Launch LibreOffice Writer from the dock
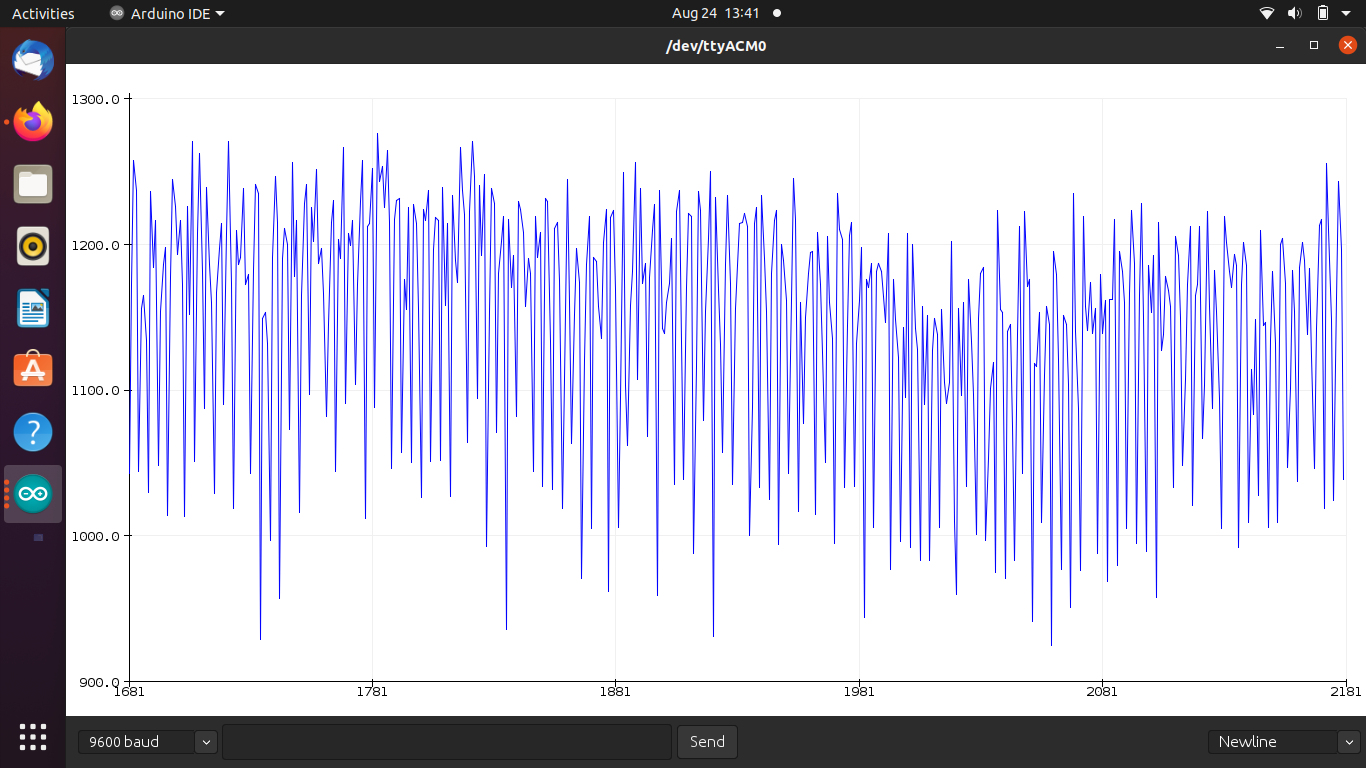This screenshot has height=768, width=1366. pos(33,308)
